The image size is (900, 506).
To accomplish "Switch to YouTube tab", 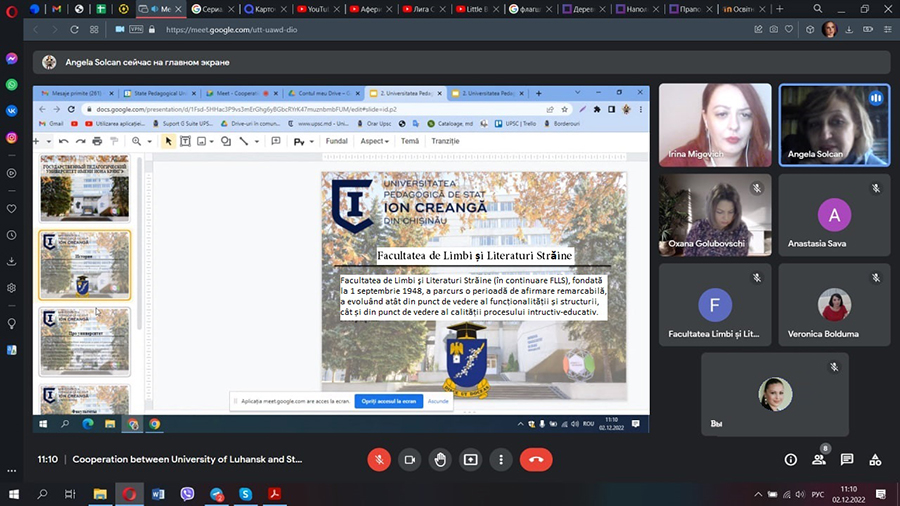I will point(318,9).
